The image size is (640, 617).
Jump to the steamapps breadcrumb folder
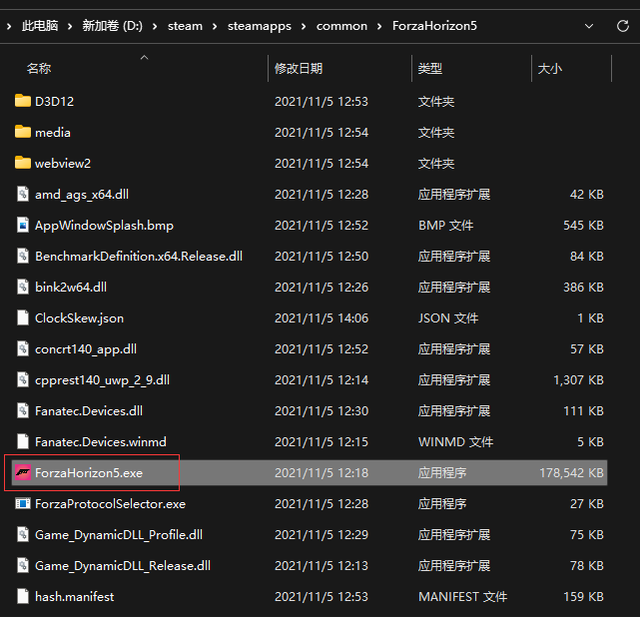[x=259, y=26]
